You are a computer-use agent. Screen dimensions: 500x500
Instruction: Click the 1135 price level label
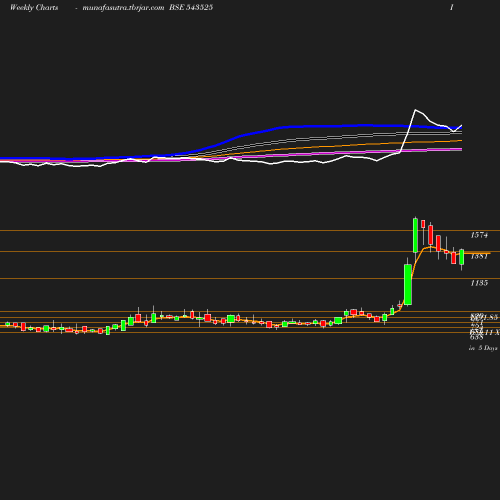tap(479, 283)
